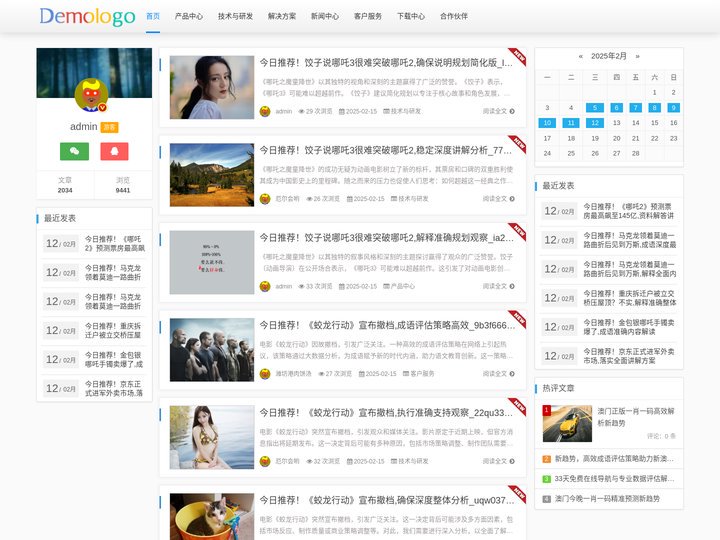The width and height of the screenshot is (720, 540).
Task: Open right sidebar post 预测票房最高飙至145亿
Action: pos(629,211)
